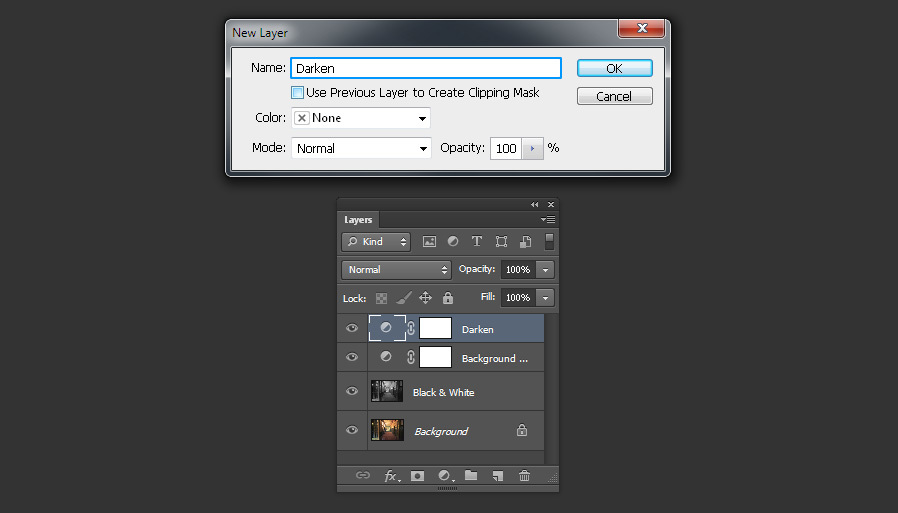Image resolution: width=898 pixels, height=513 pixels.
Task: Select the Layers tab
Action: click(358, 220)
